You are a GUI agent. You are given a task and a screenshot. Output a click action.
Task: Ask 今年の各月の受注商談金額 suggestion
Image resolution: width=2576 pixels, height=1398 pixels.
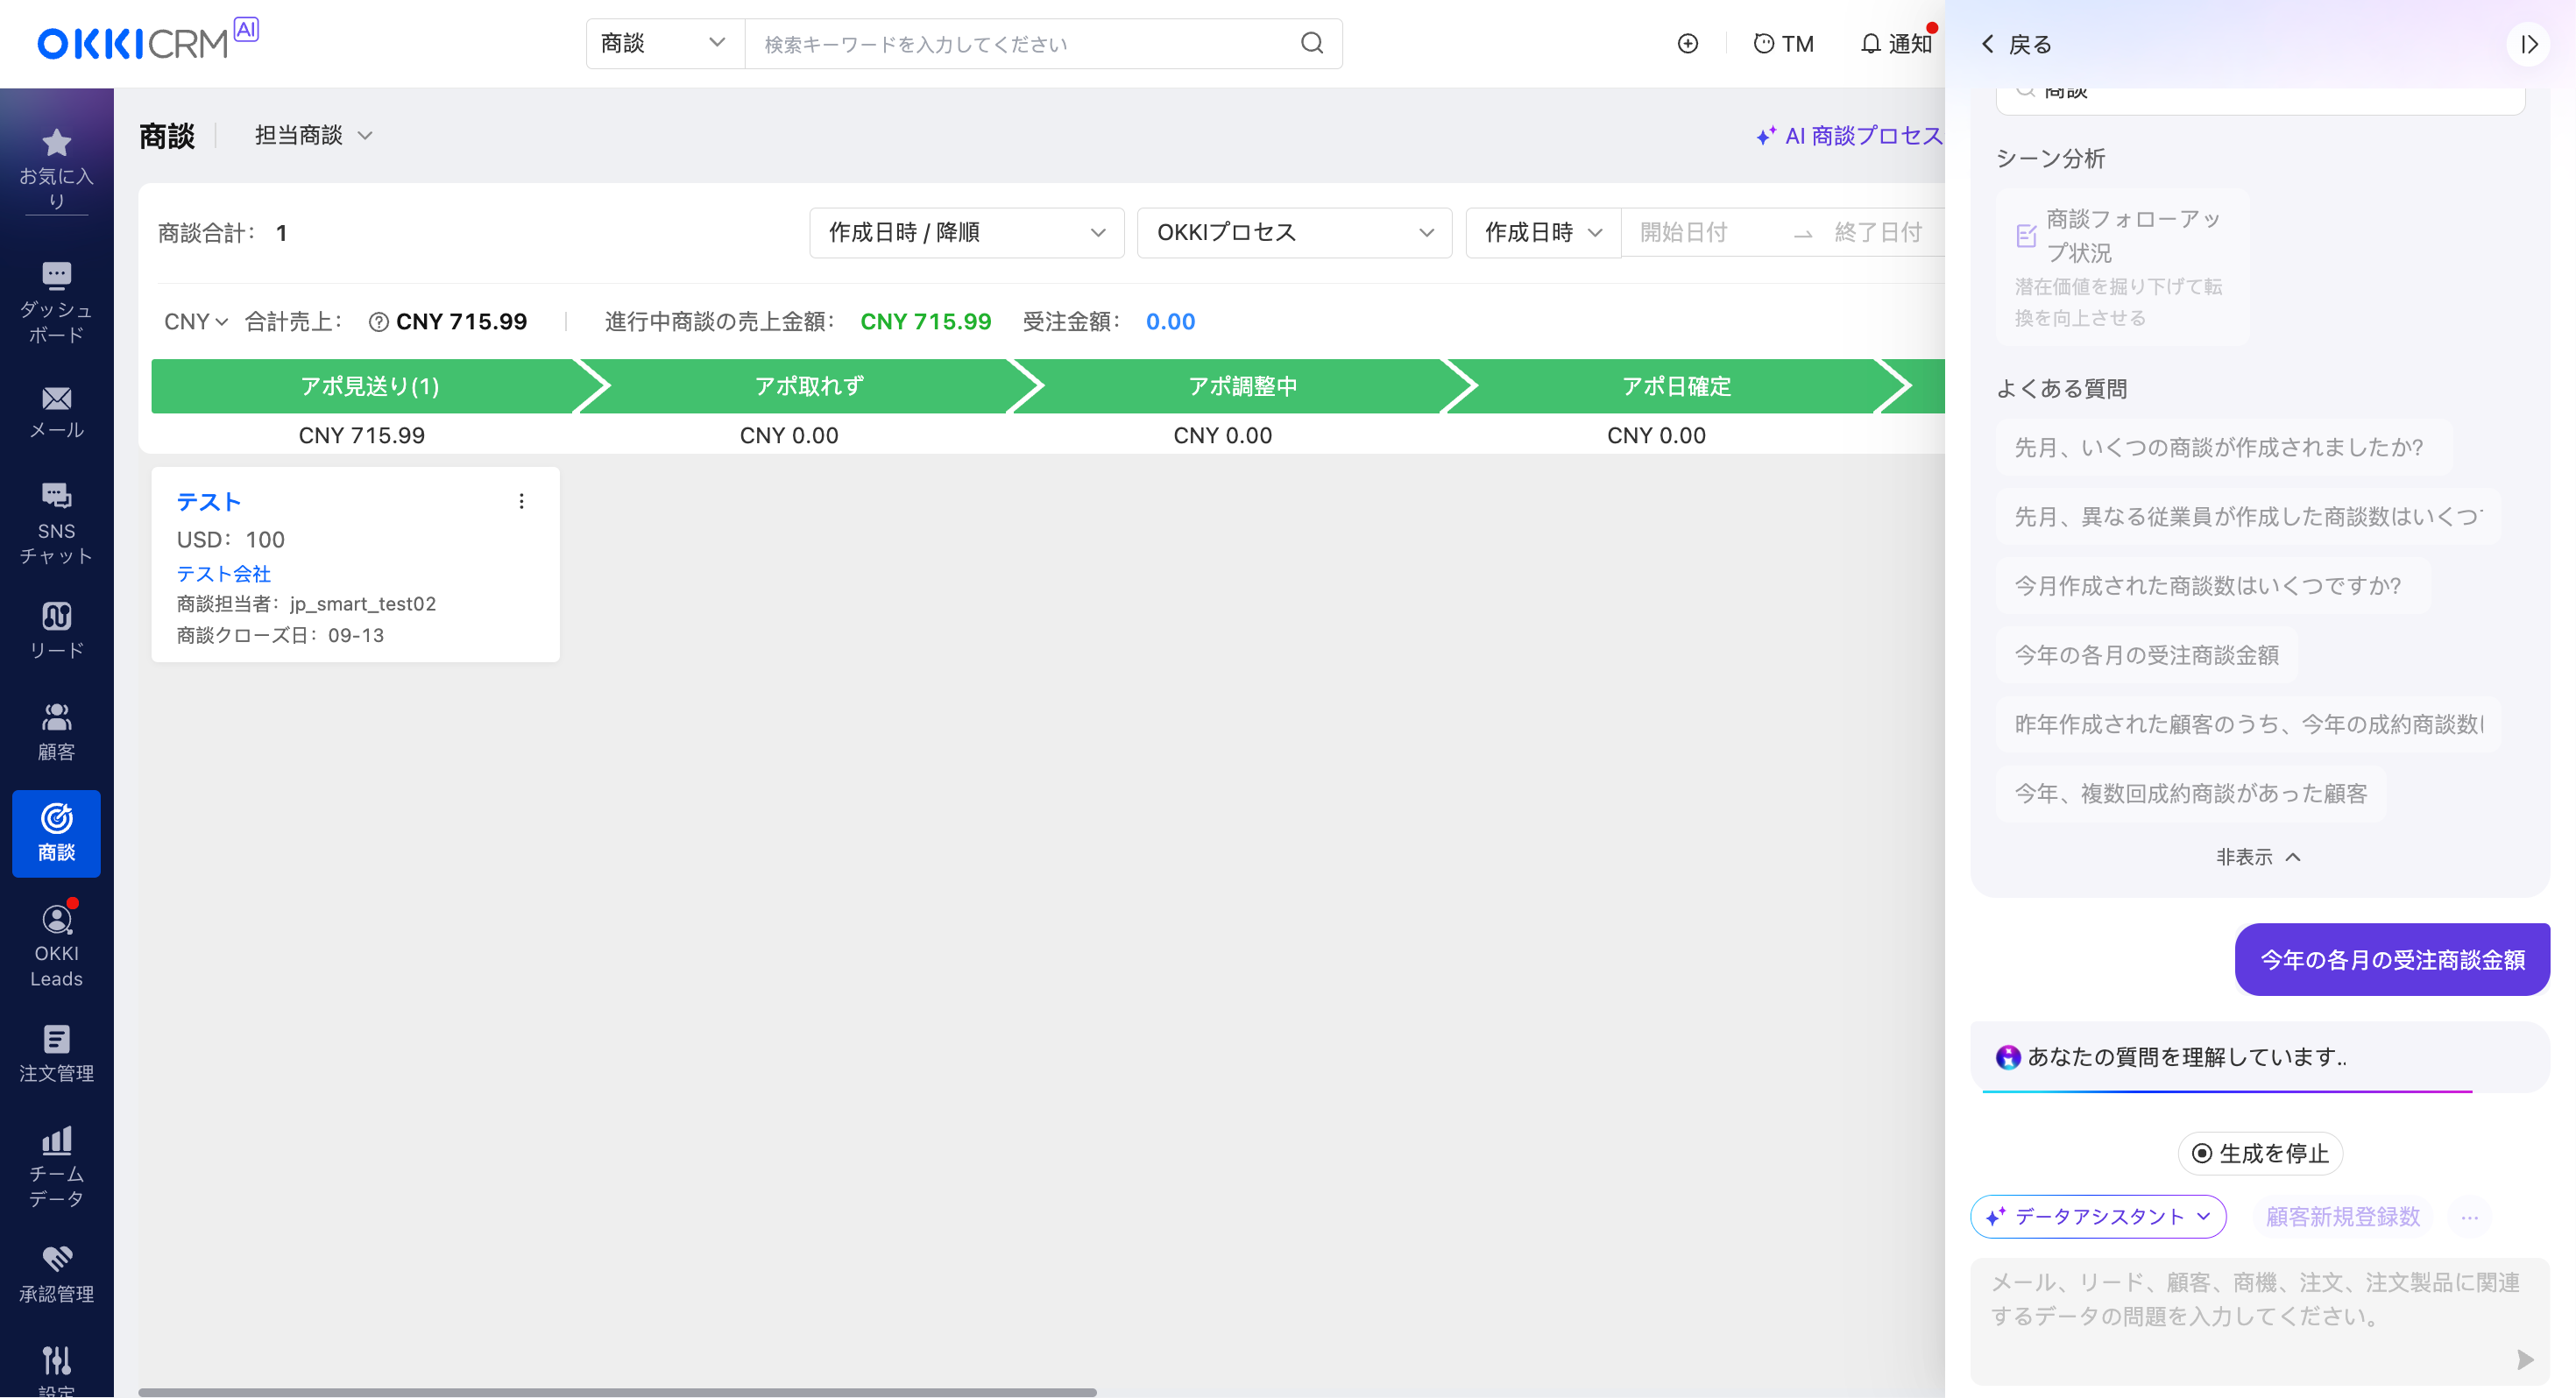[x=2146, y=655]
